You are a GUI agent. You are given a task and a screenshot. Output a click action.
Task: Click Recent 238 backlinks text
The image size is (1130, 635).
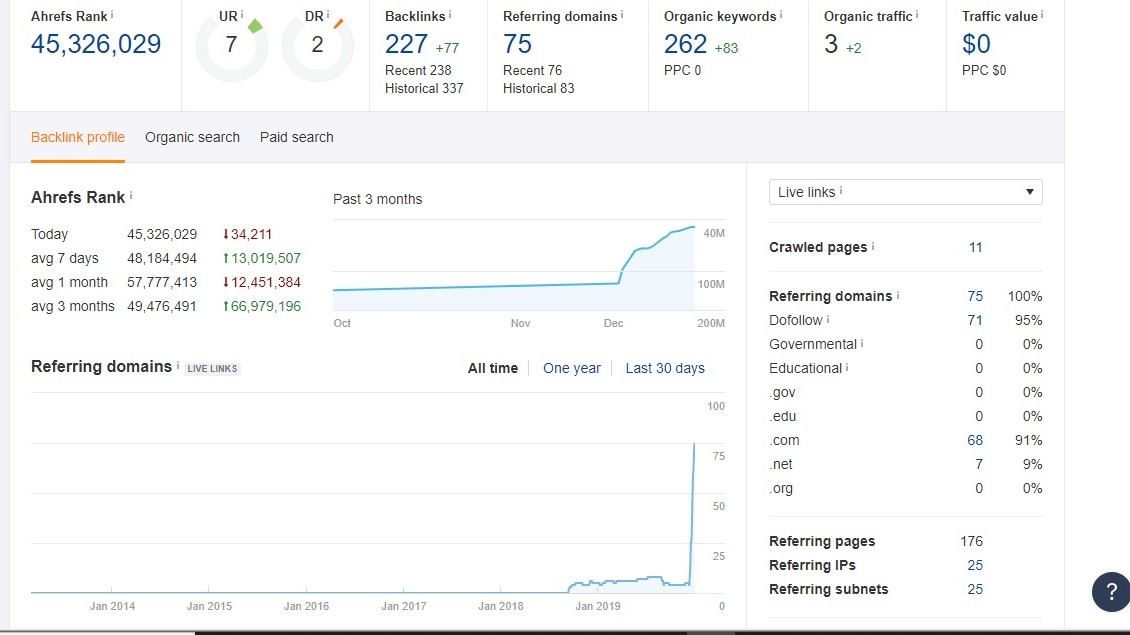[x=418, y=71]
